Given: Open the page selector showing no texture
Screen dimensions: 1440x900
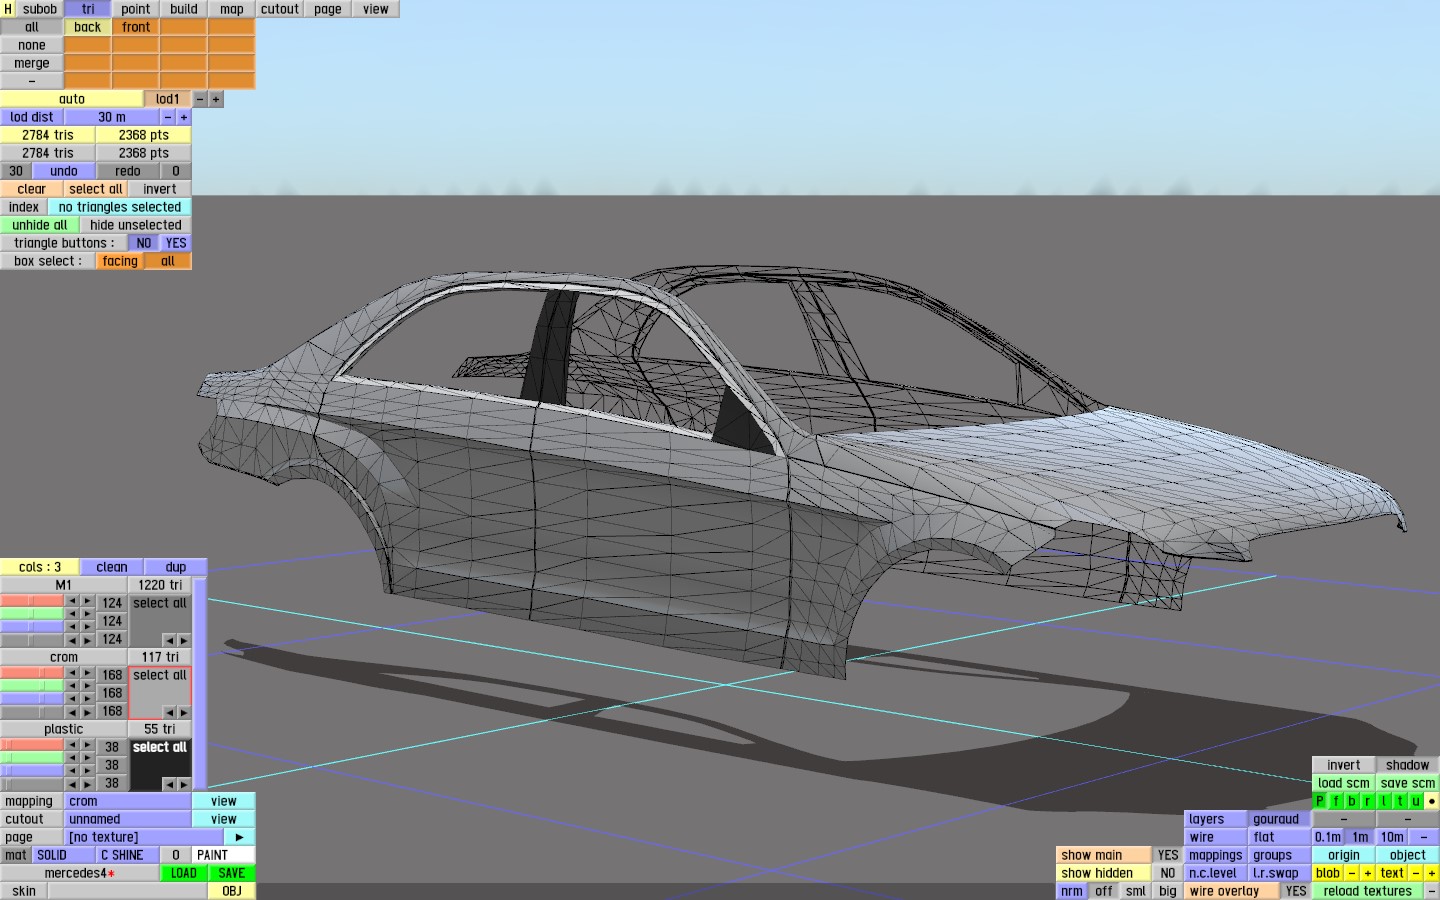Looking at the screenshot, I should [x=144, y=837].
